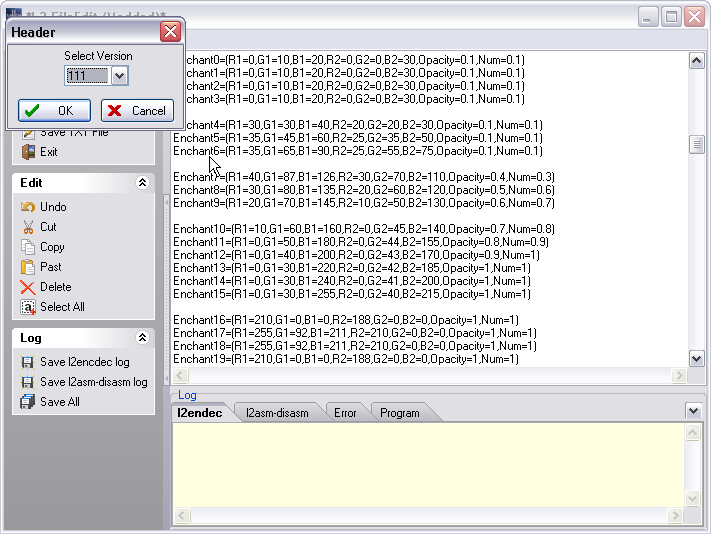The image size is (711, 534).
Task: Click the Enchant8 line in the editor
Action: pyautogui.click(x=364, y=190)
